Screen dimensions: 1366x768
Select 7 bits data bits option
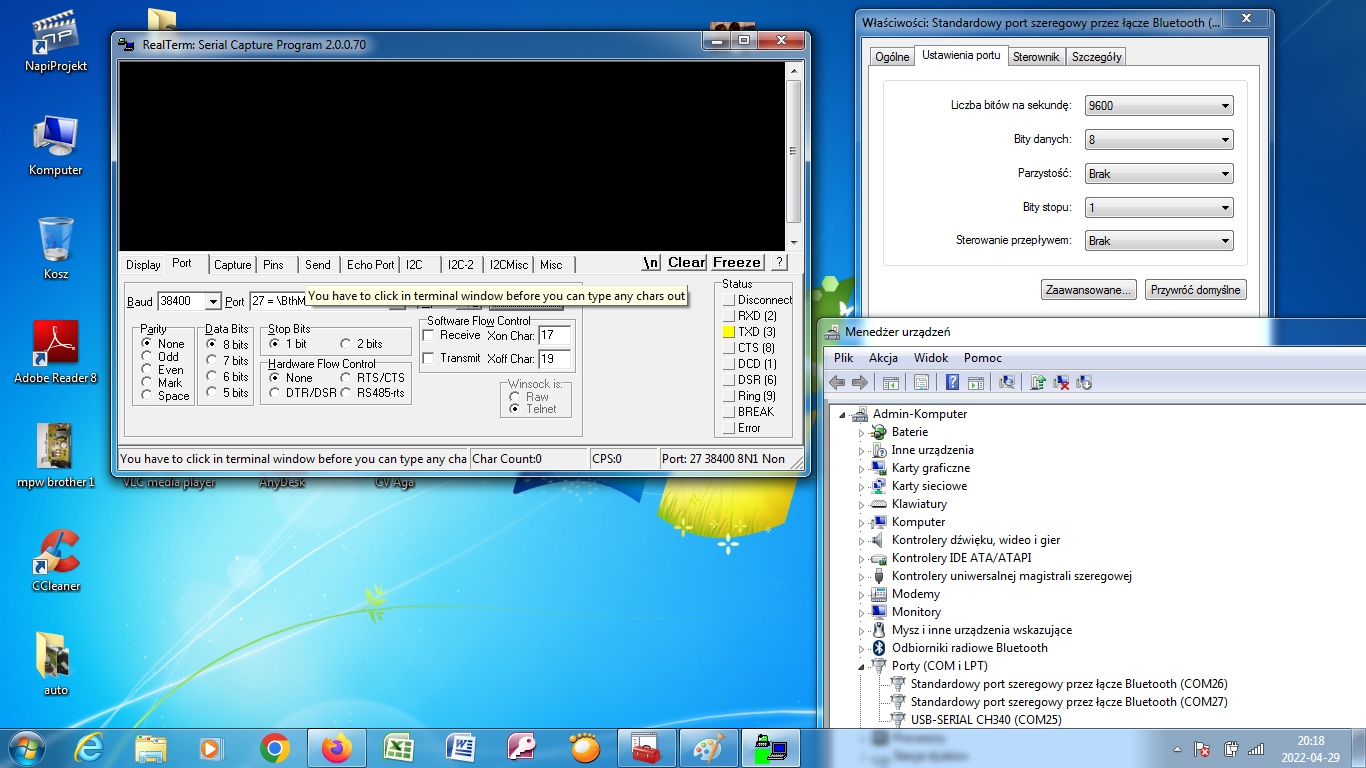pyautogui.click(x=212, y=360)
